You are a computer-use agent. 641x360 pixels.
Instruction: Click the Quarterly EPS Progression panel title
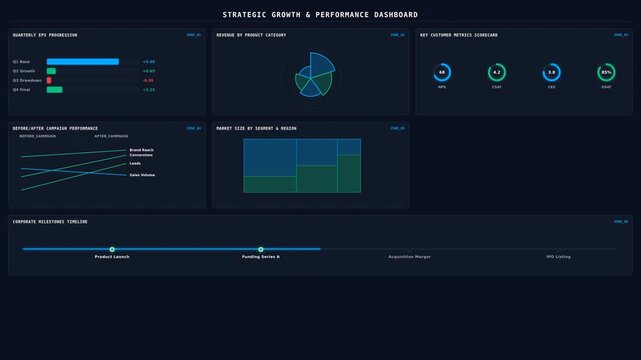(45, 35)
